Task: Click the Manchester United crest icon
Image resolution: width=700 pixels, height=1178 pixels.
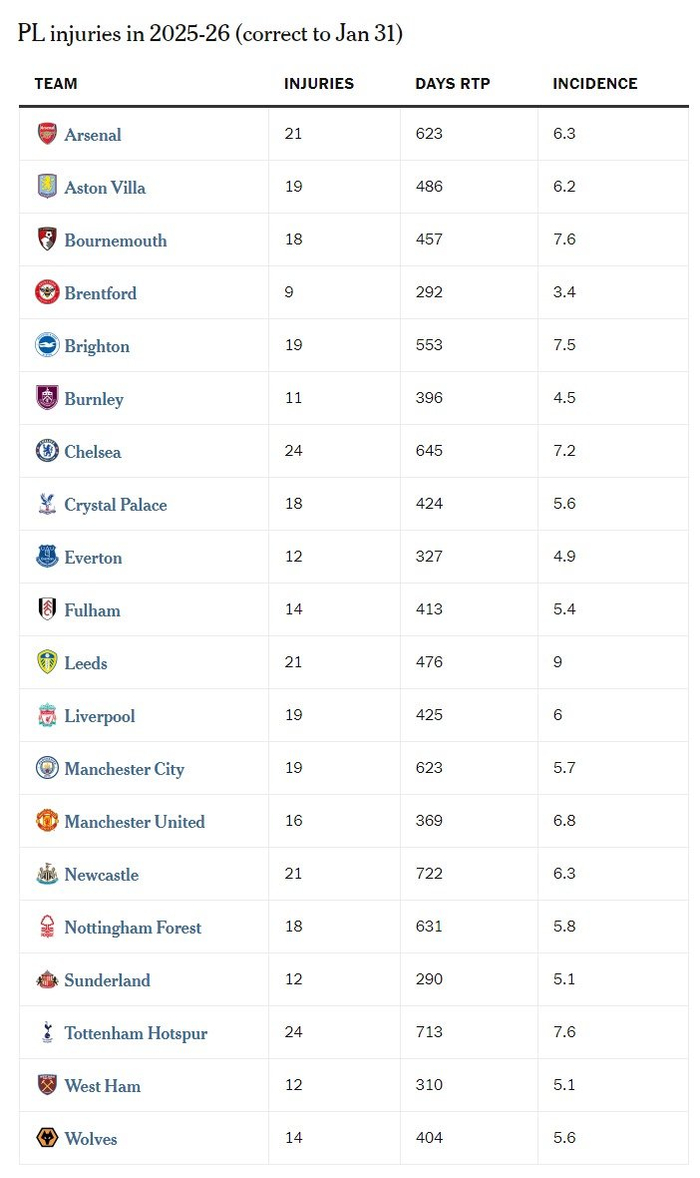Action: pyautogui.click(x=47, y=822)
